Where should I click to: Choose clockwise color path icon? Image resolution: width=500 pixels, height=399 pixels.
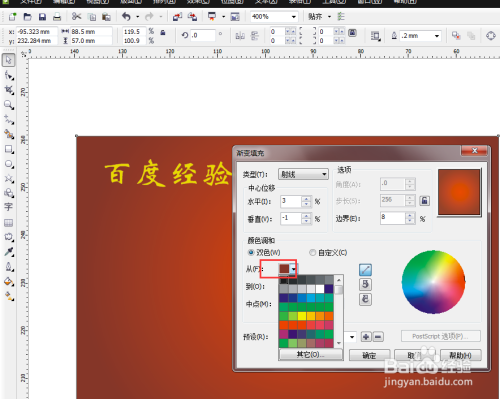[x=365, y=299]
